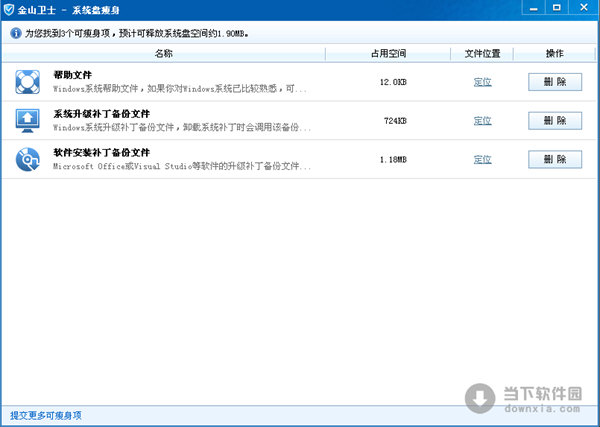Delete the 软件安装补丁备份文件 item
This screenshot has height=427, width=600.
554,159
